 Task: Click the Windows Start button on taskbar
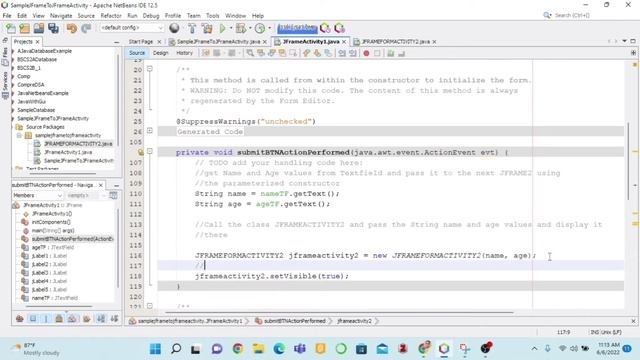coord(155,349)
